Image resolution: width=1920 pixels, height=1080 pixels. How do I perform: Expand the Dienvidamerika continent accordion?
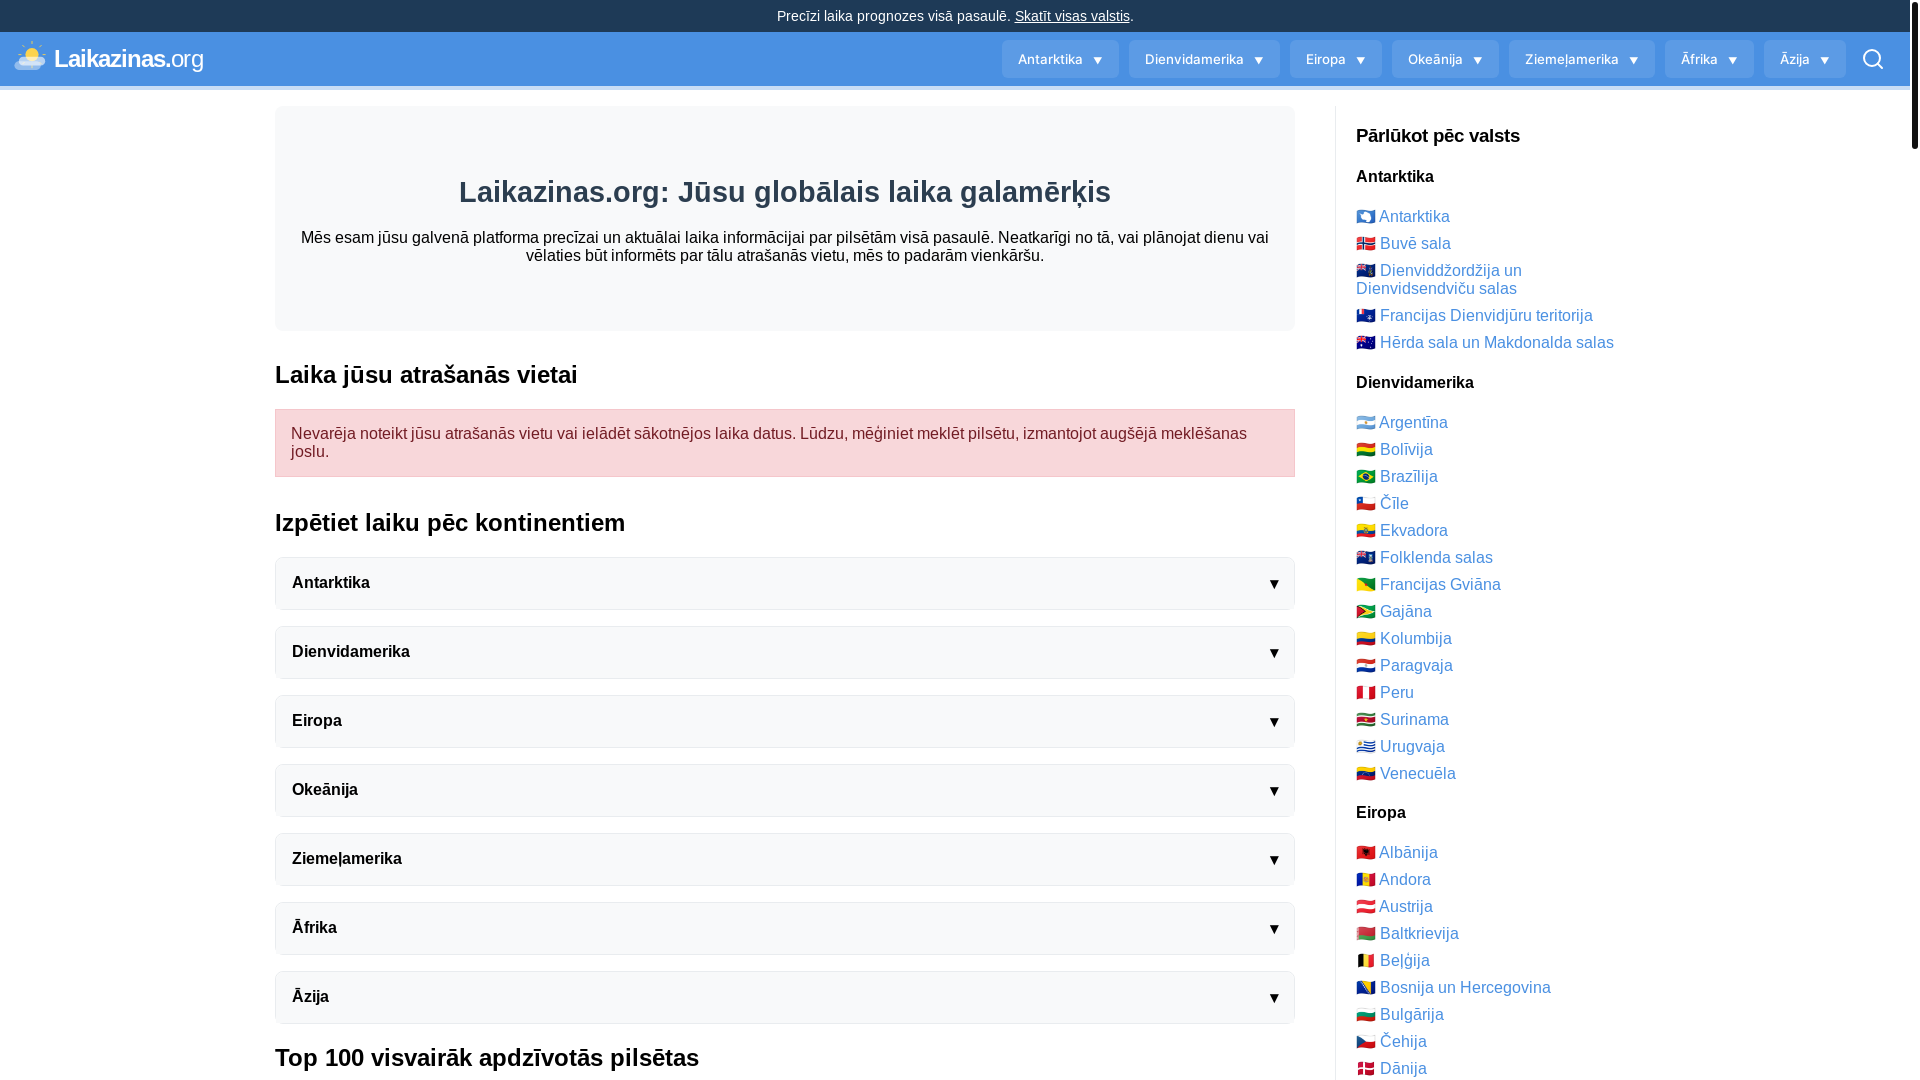tap(785, 652)
